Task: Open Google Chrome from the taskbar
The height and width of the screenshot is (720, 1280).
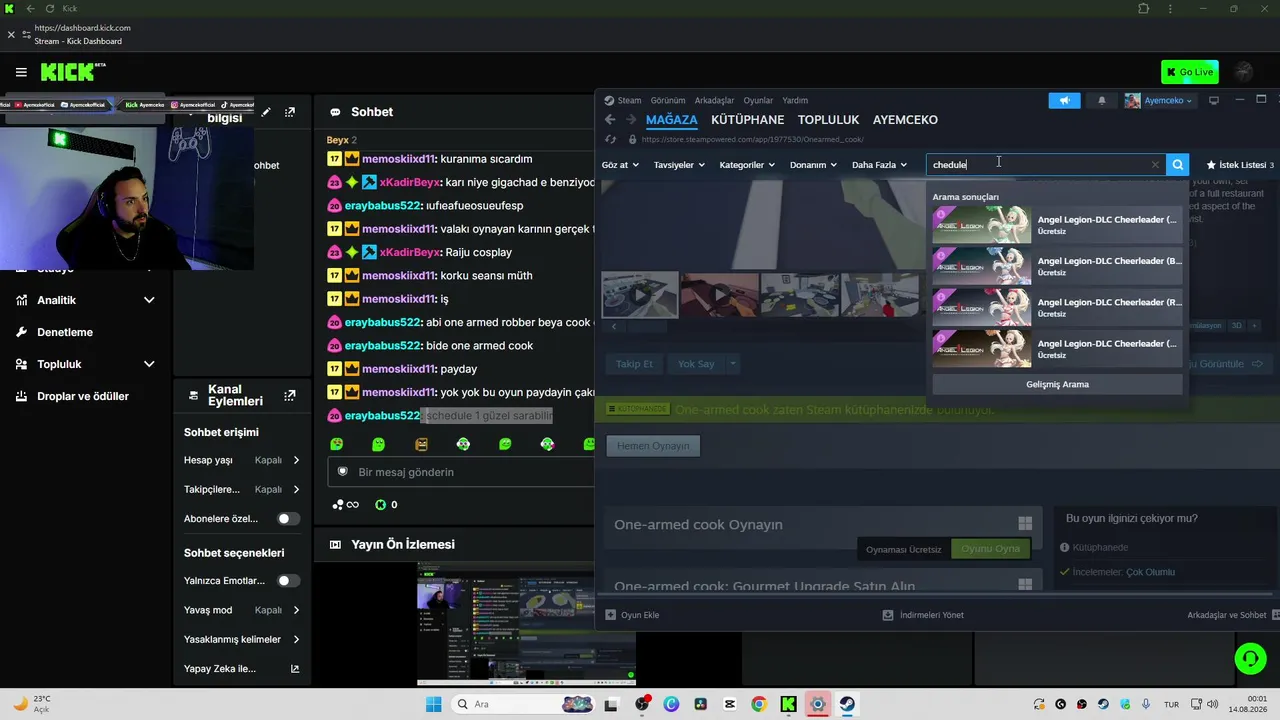Action: tap(759, 704)
